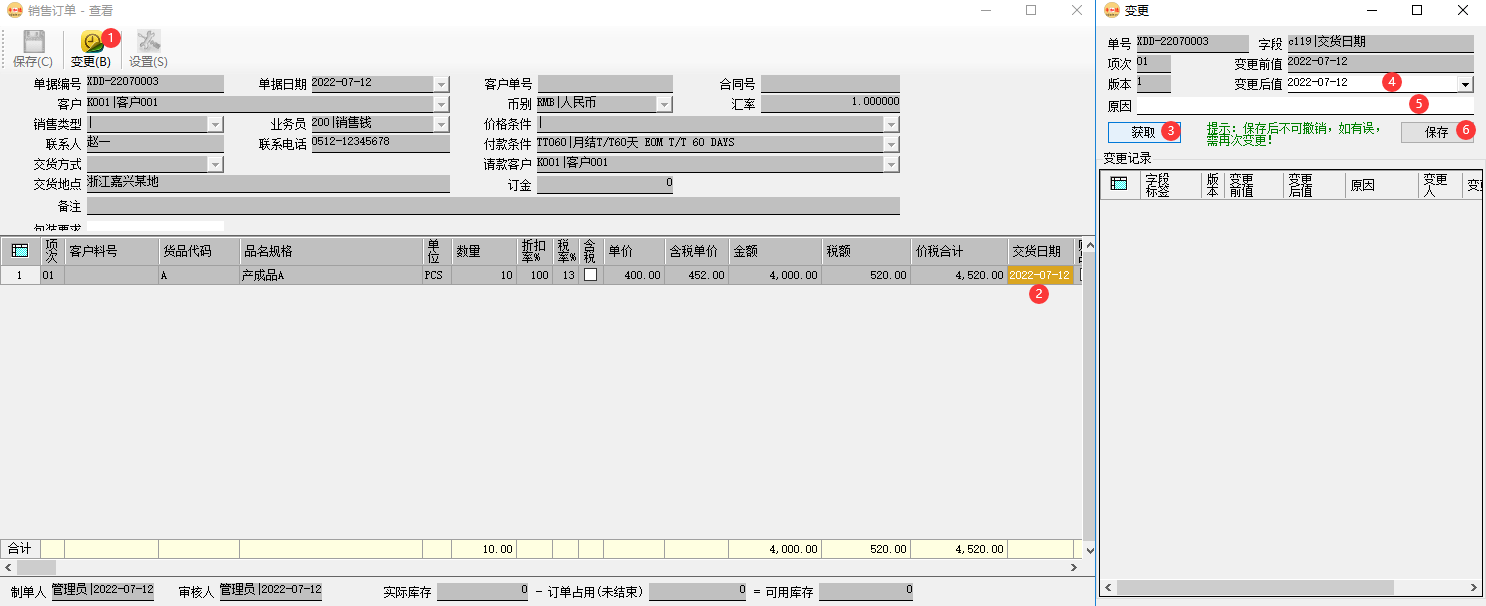This screenshot has height=606, width=1486.
Task: Click the grid icon in the 变更记录 table header
Action: pyautogui.click(x=1121, y=184)
